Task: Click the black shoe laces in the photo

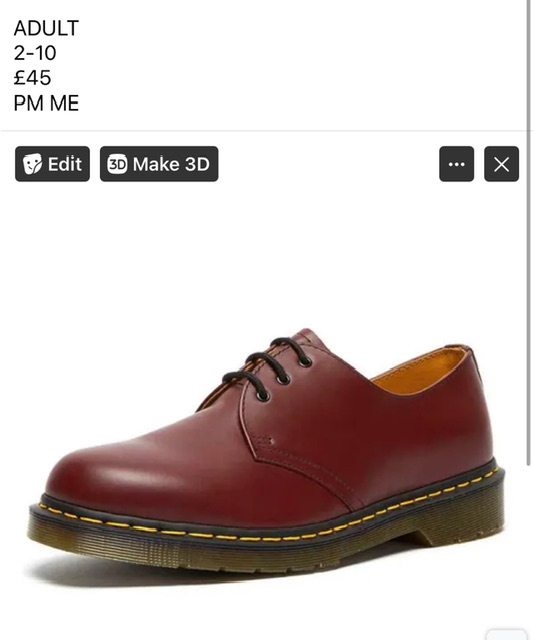Action: [267, 367]
